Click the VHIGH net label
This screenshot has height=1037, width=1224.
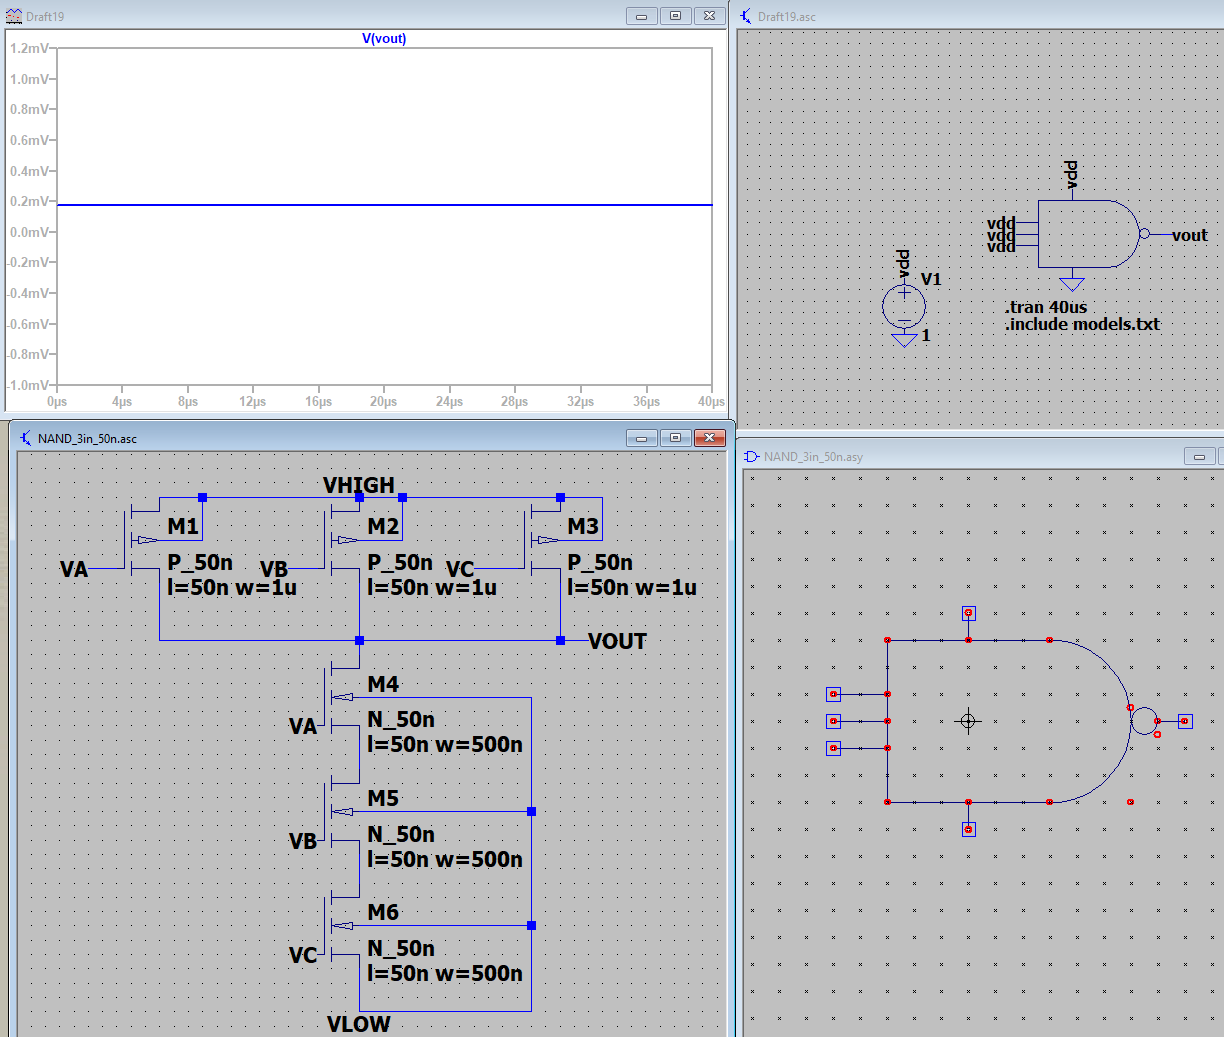359,485
